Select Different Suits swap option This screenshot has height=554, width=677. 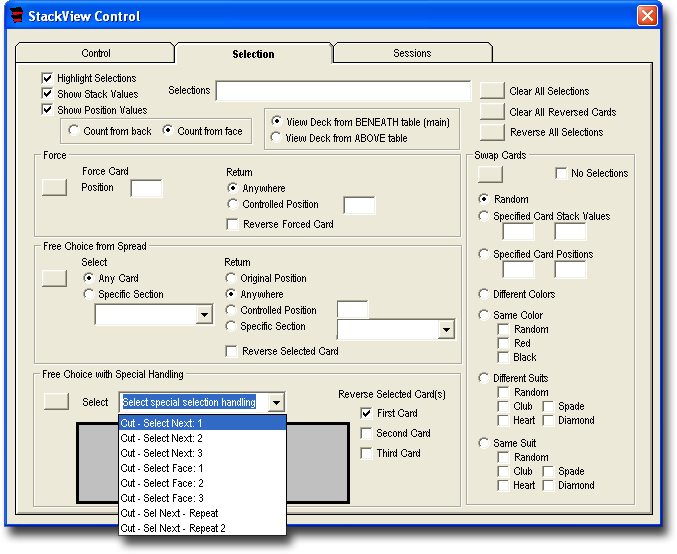point(484,378)
